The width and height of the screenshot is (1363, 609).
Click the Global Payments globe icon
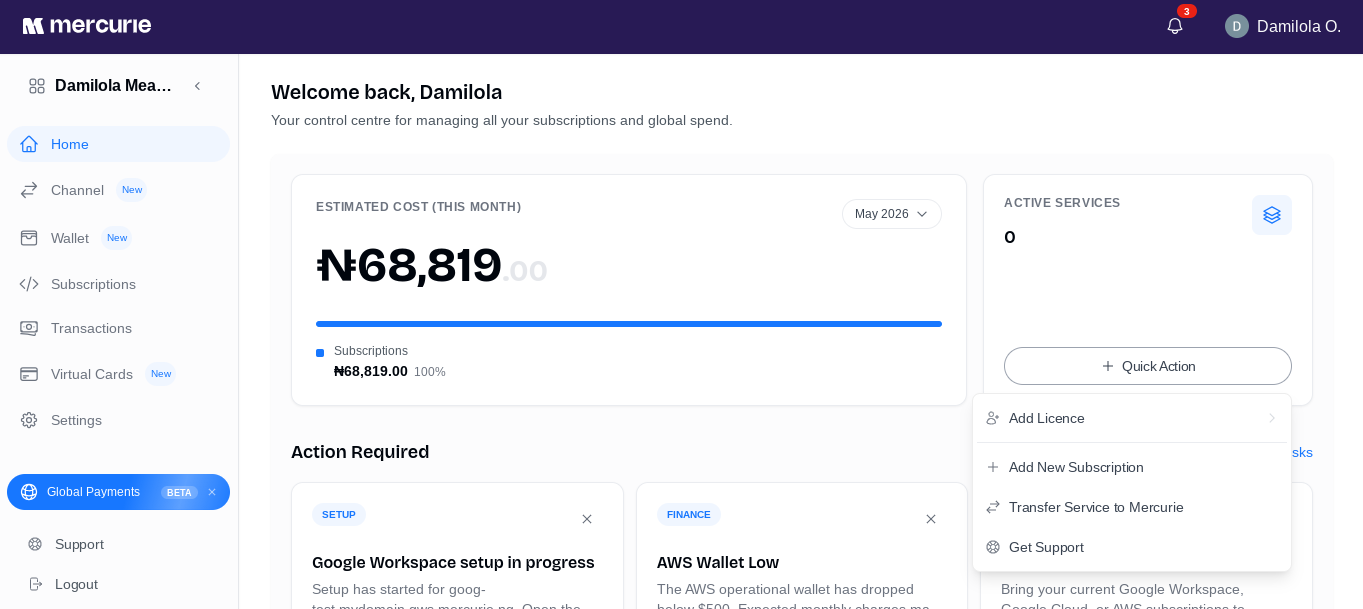coord(29,492)
